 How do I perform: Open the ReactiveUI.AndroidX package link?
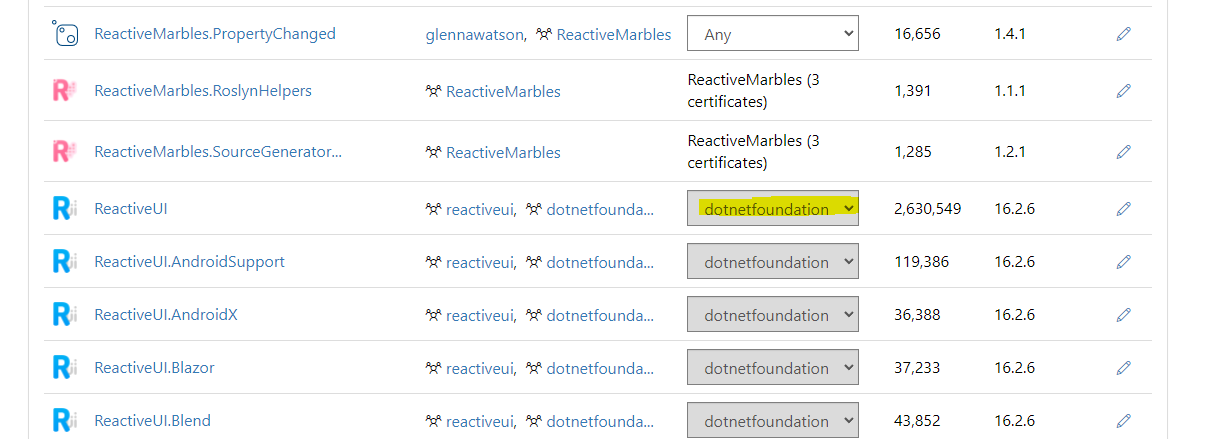166,315
